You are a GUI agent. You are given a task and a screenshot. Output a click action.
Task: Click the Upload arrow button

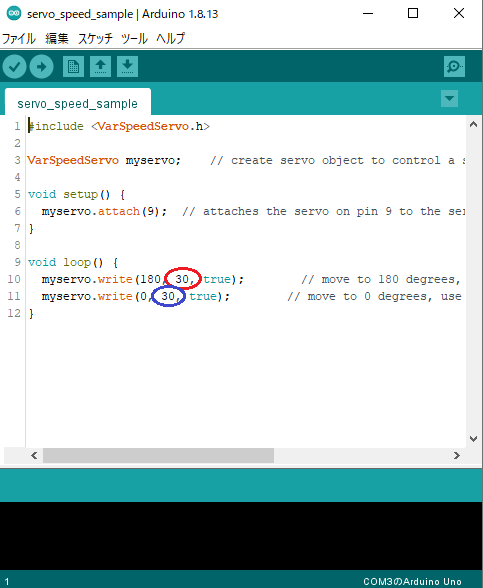[x=41, y=67]
